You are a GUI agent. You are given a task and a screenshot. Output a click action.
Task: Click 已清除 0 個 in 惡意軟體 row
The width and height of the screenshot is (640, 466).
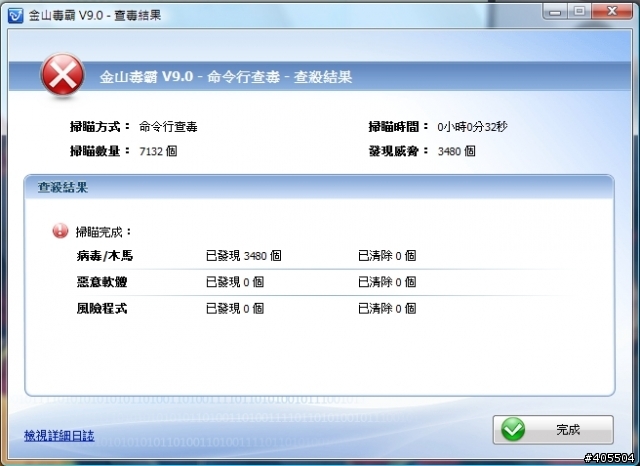tap(387, 282)
